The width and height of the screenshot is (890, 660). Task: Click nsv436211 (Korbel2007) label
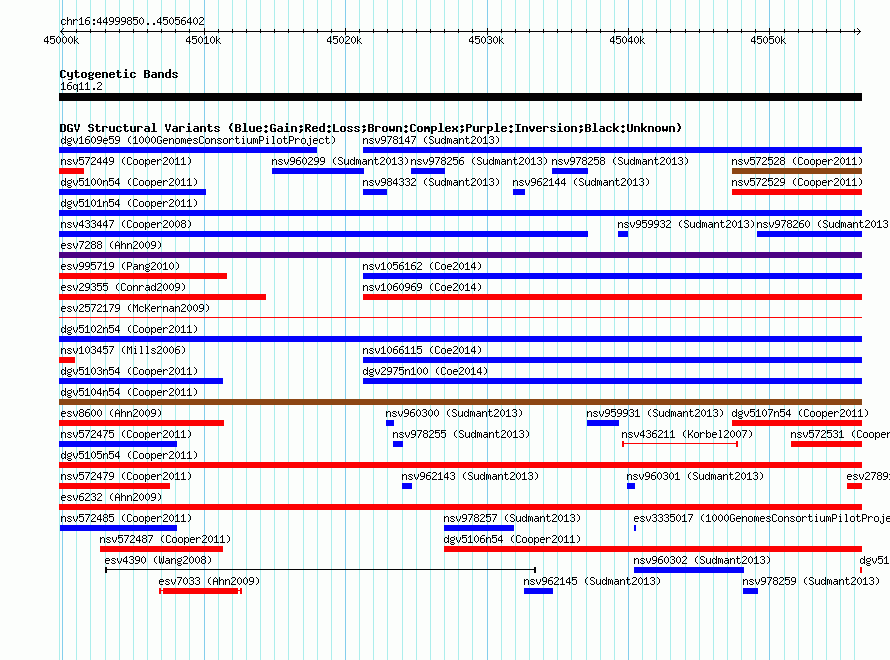pyautogui.click(x=687, y=434)
